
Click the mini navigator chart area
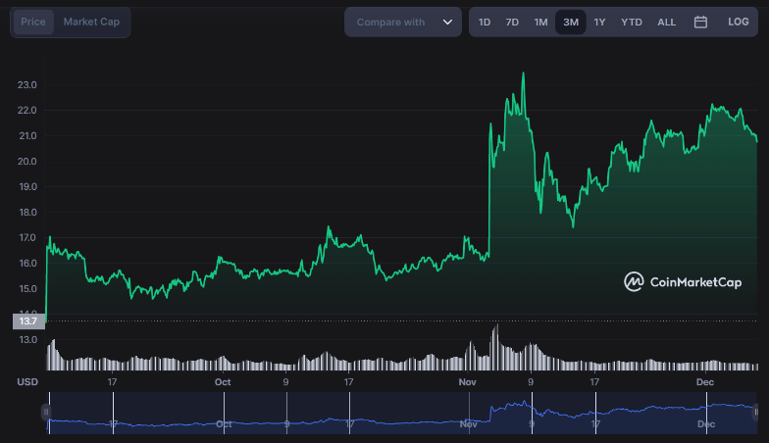pos(400,412)
